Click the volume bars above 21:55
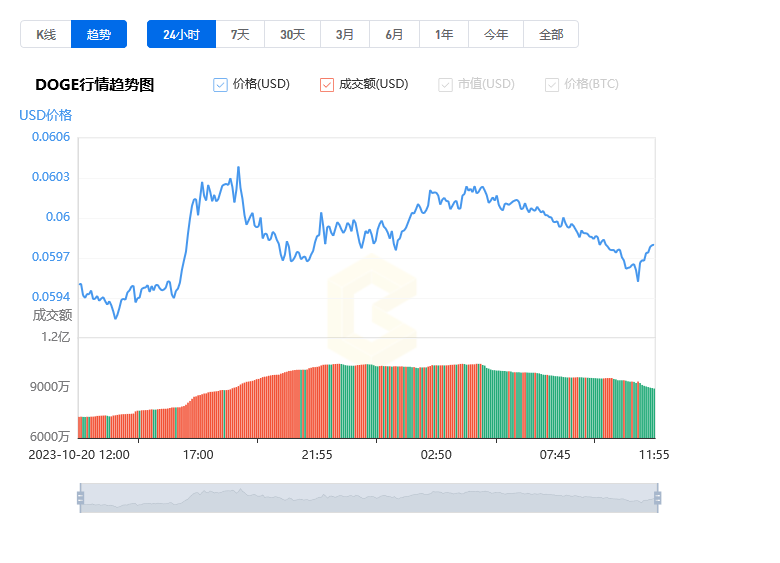 coord(317,402)
